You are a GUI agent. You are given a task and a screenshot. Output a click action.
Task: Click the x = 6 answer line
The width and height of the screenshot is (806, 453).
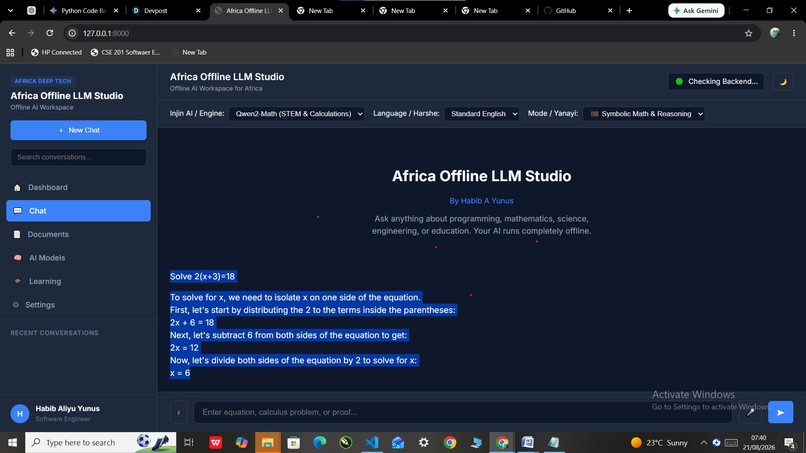[x=180, y=373]
